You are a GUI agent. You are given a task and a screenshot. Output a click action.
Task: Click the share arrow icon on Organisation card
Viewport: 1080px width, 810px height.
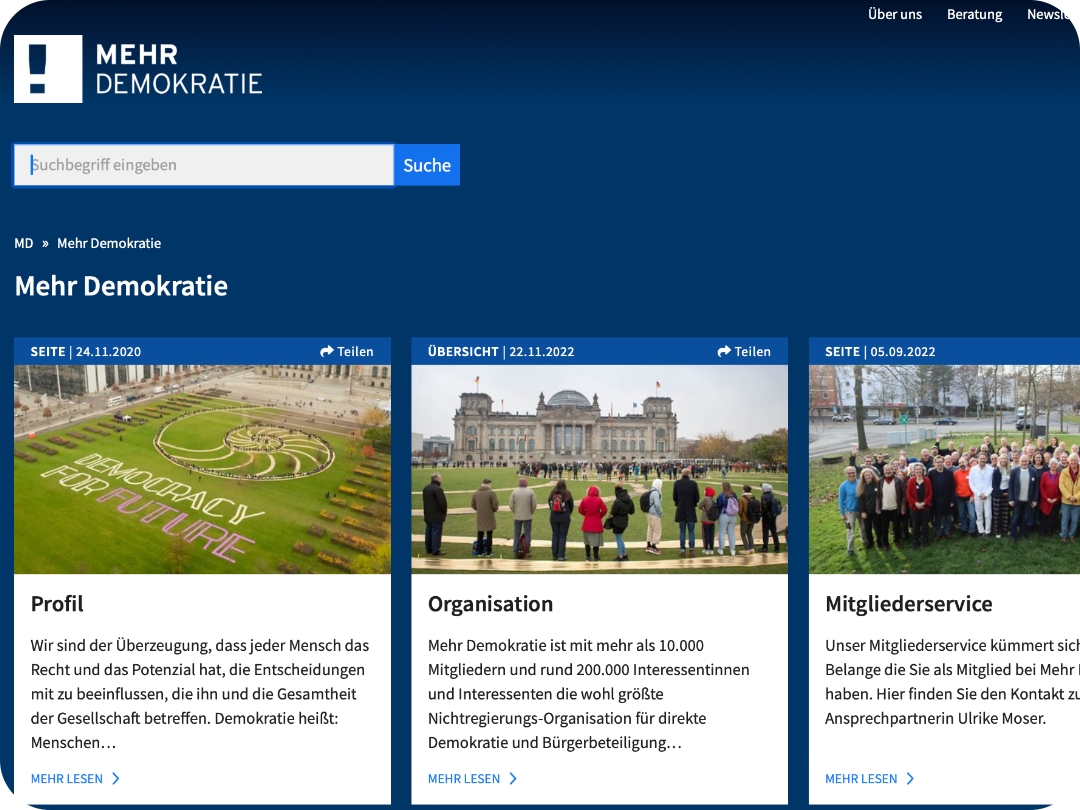point(724,351)
